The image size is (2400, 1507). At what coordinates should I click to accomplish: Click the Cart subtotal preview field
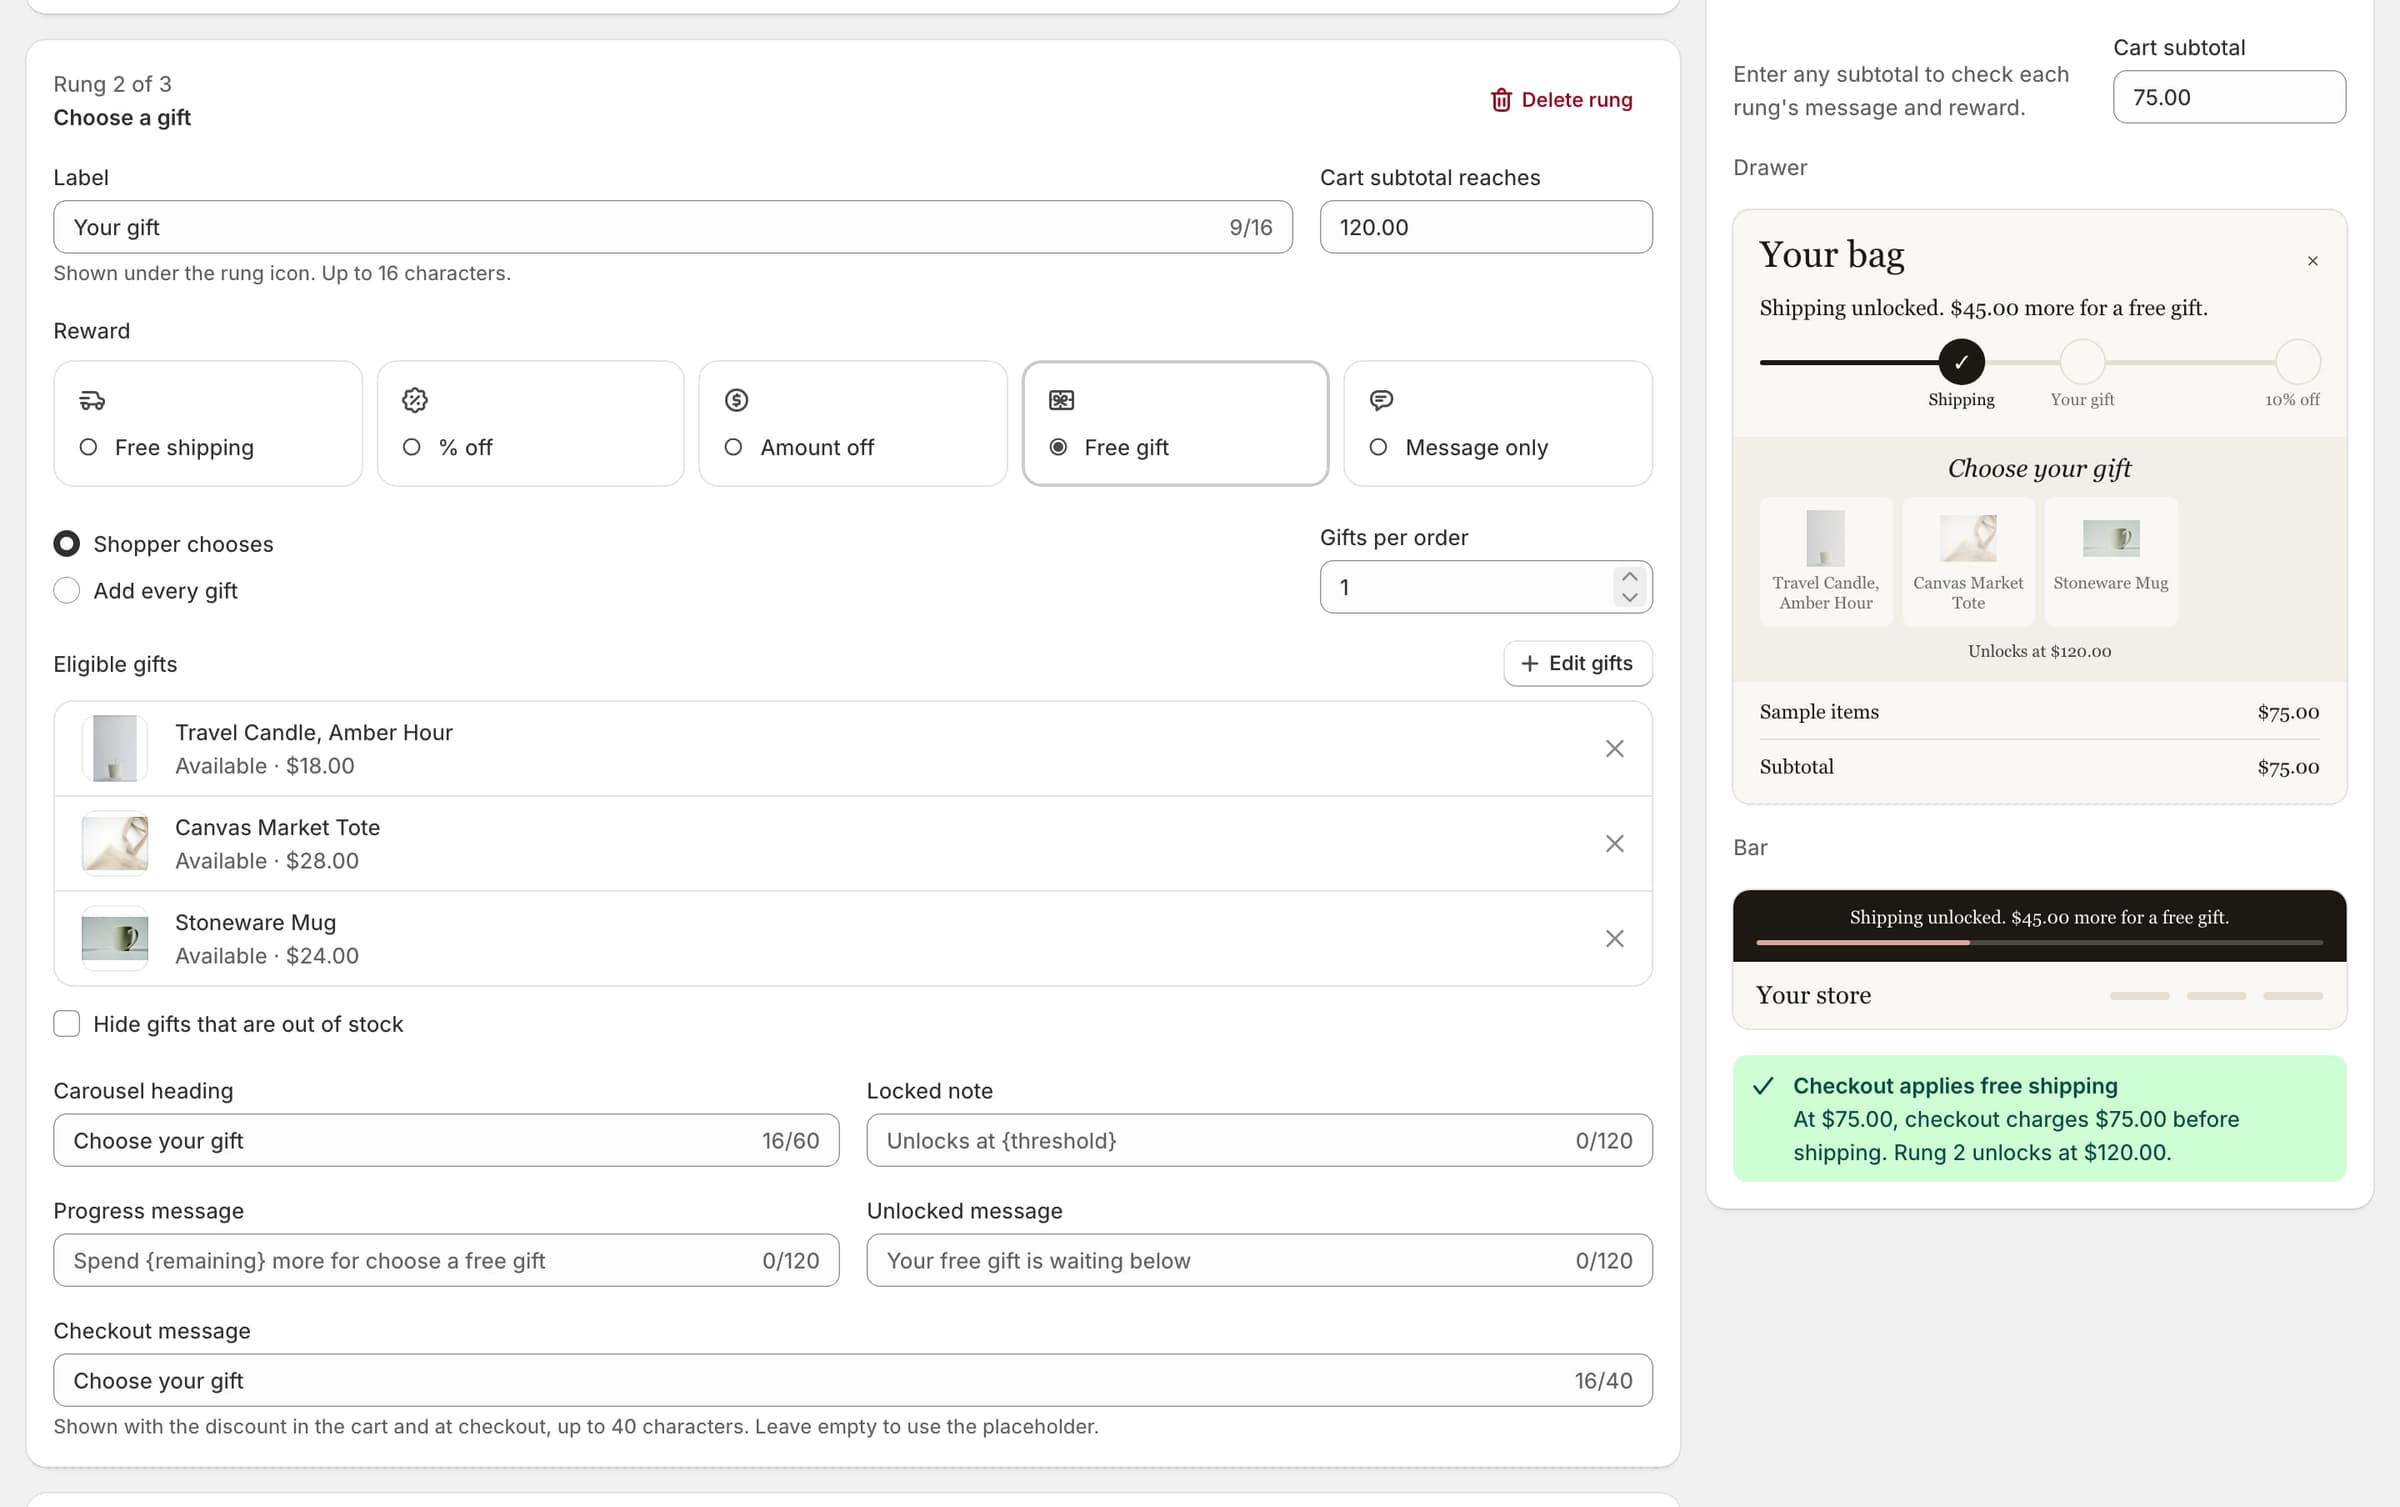[2229, 97]
